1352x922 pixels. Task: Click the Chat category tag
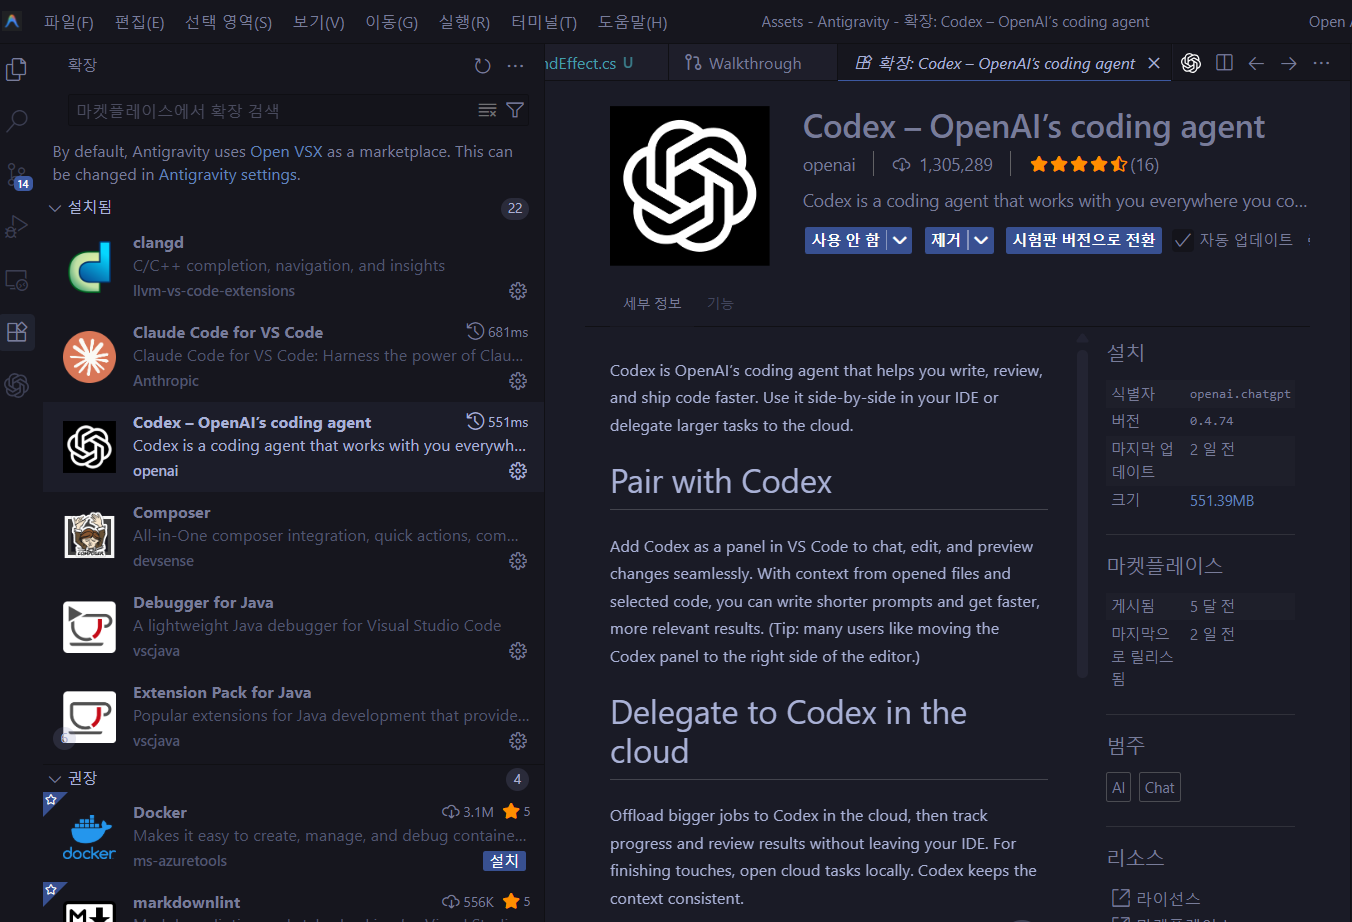click(1160, 788)
